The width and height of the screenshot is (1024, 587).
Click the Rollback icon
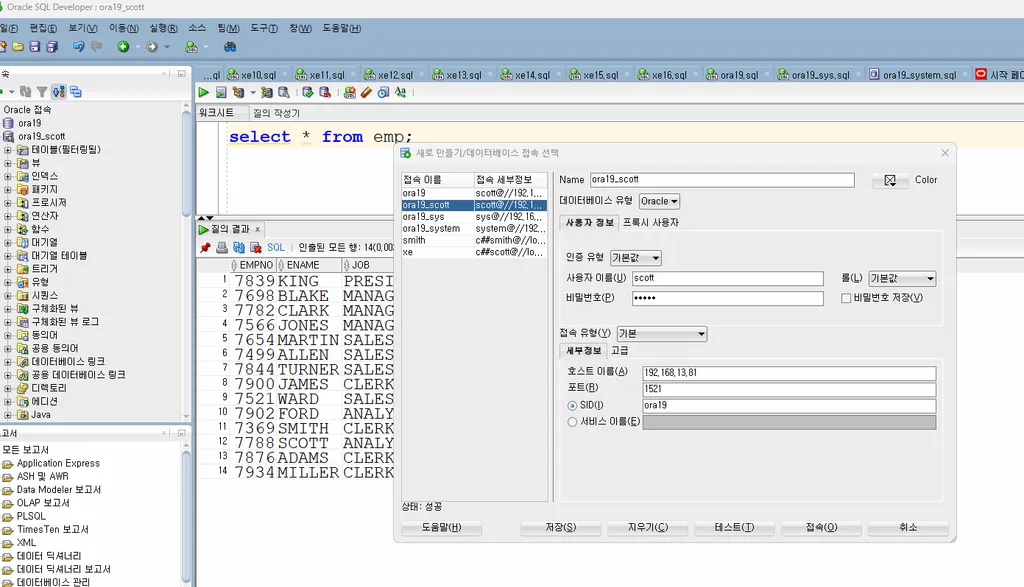click(325, 93)
